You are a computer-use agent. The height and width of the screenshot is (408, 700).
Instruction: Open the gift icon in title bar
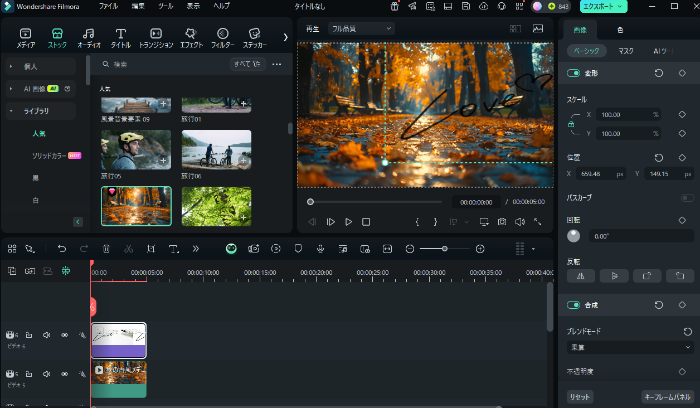pos(395,6)
